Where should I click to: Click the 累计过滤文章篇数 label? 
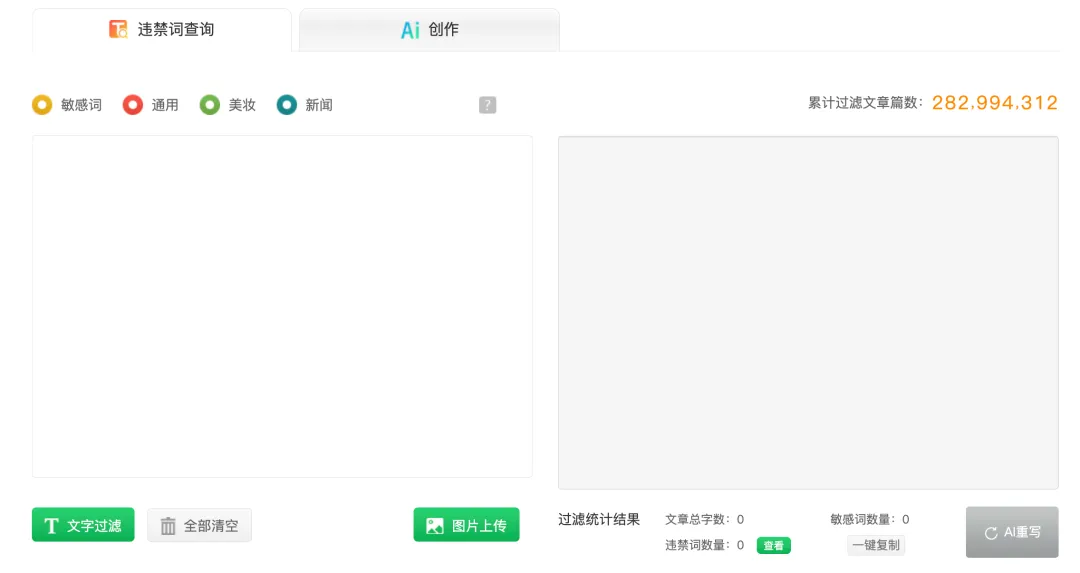coord(865,103)
